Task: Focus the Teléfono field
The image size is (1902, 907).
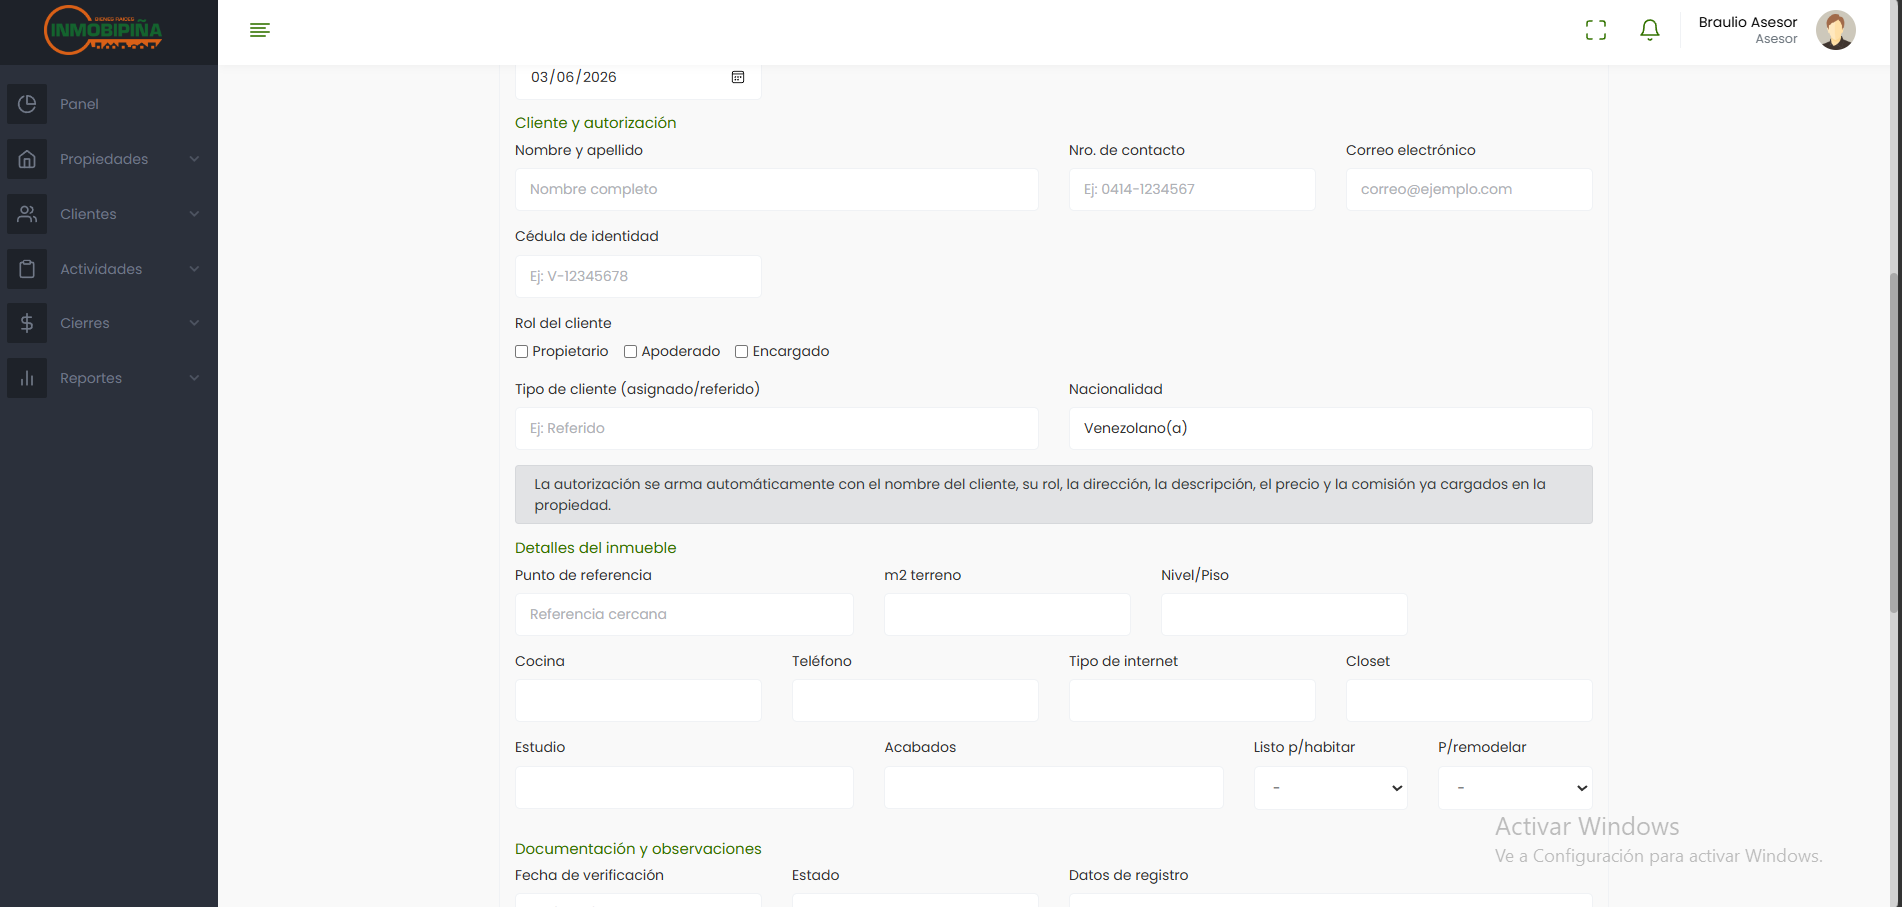Action: (915, 701)
